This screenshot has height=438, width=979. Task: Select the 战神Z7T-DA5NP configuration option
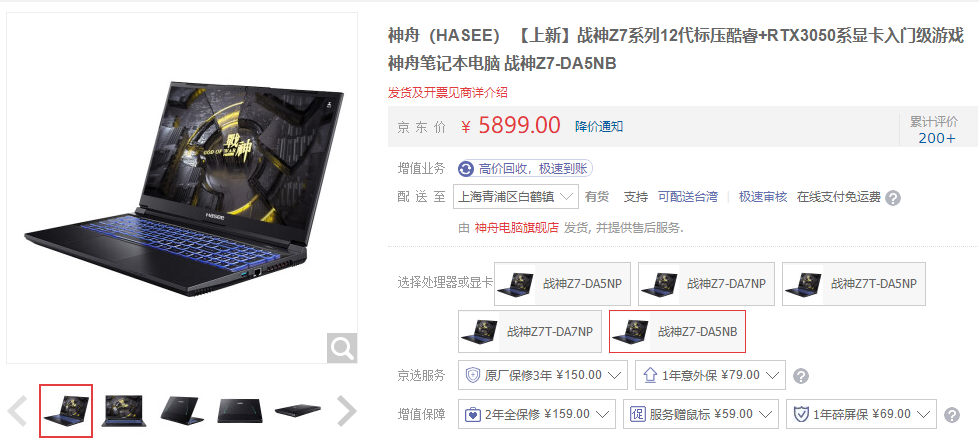coord(854,284)
